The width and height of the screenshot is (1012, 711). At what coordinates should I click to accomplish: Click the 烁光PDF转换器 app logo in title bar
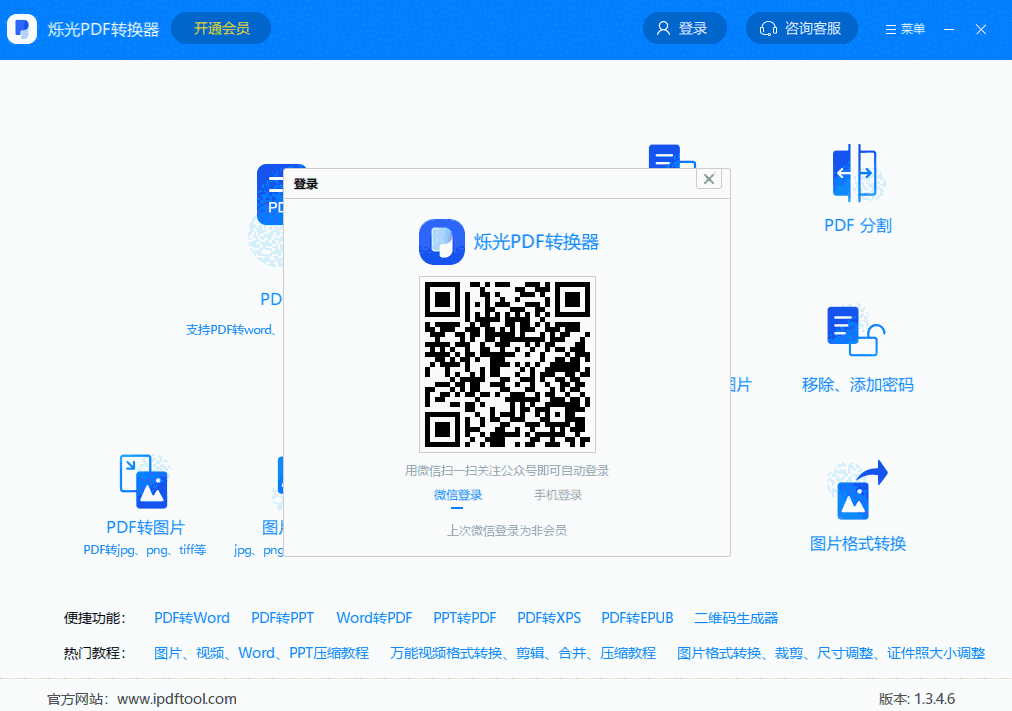22,29
